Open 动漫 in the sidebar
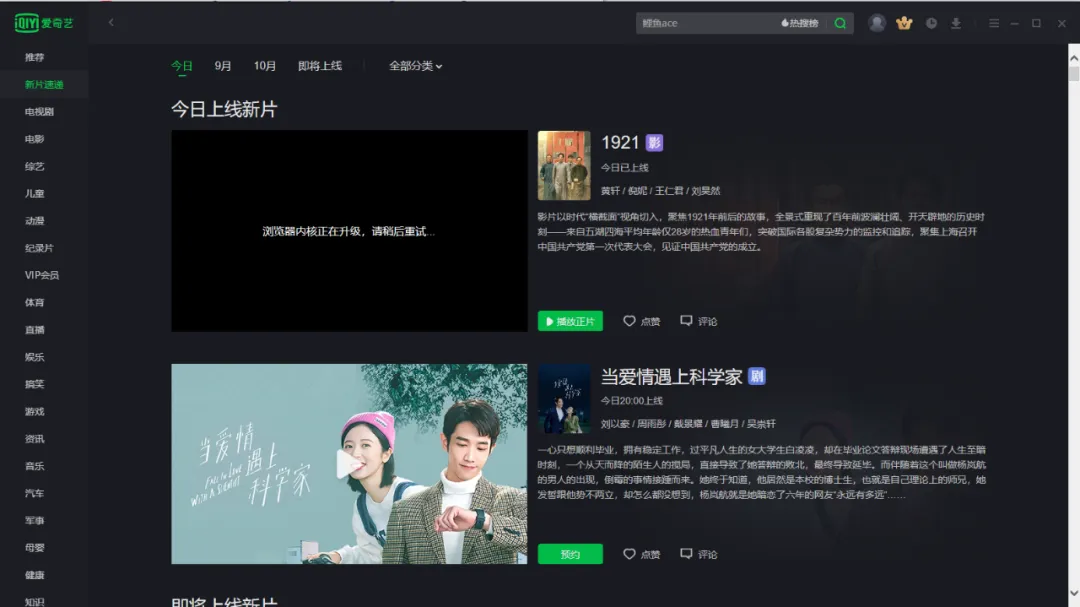 (x=34, y=220)
